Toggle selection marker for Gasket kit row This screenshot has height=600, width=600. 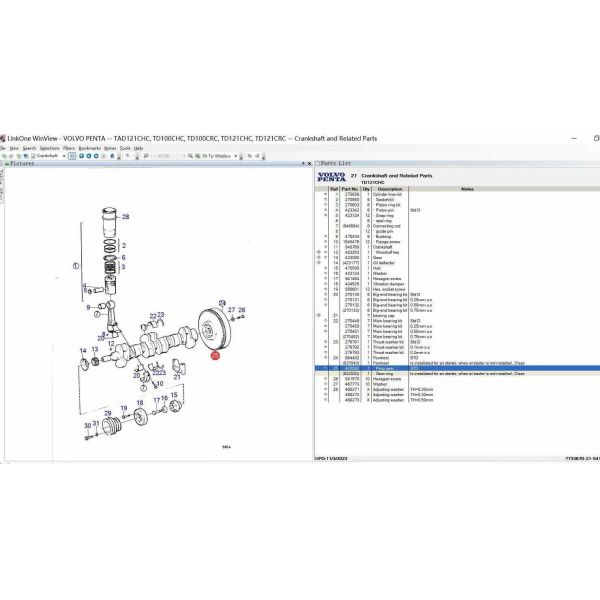(326, 200)
